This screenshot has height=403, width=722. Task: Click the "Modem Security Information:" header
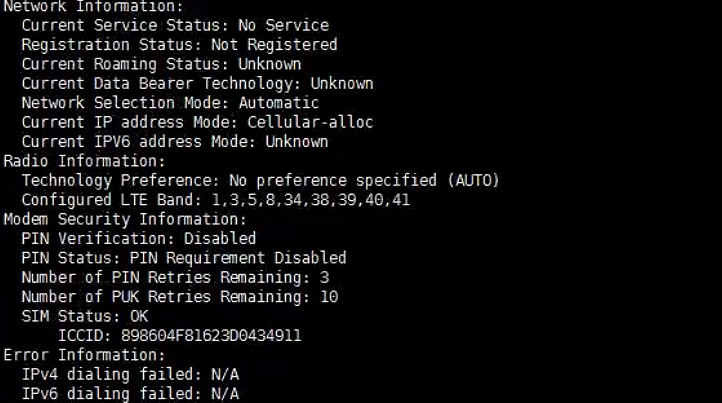[x=125, y=219]
